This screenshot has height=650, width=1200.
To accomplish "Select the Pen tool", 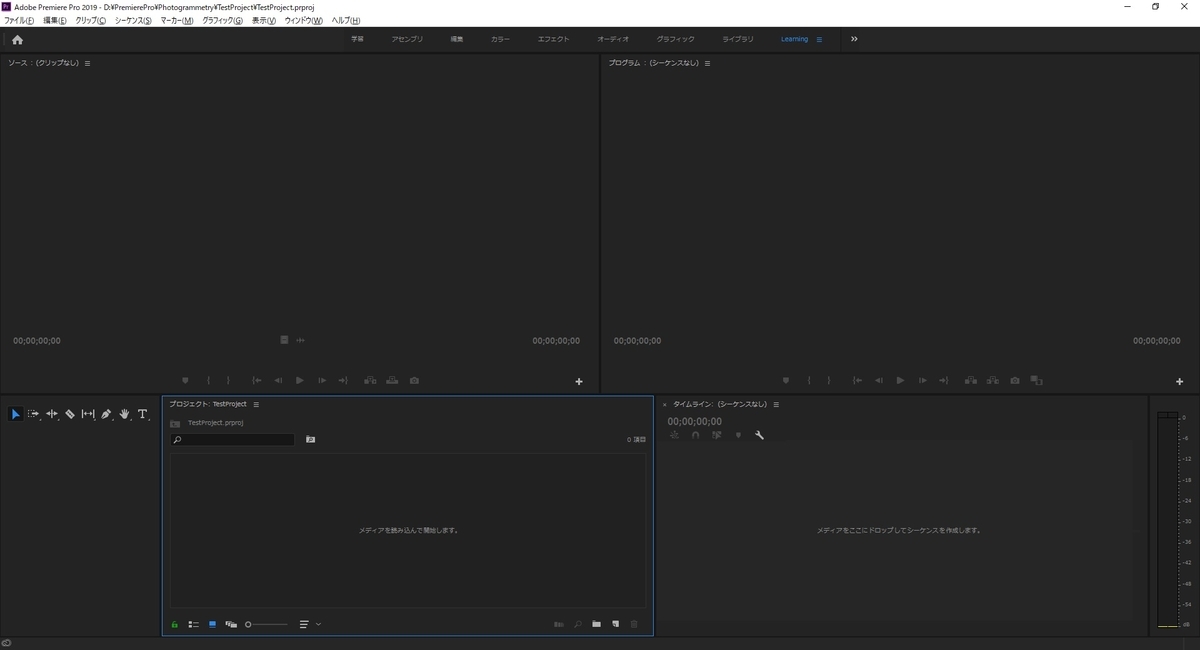I will (x=106, y=414).
